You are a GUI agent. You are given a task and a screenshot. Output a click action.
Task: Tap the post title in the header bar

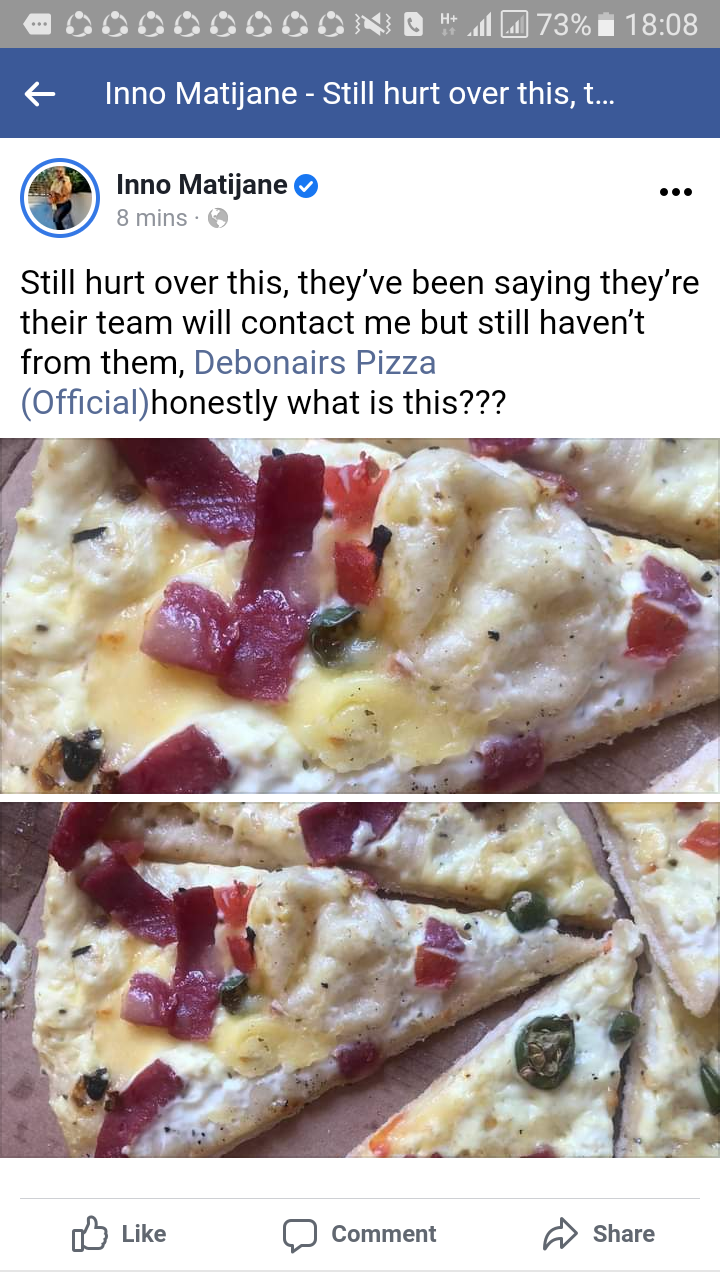point(360,94)
